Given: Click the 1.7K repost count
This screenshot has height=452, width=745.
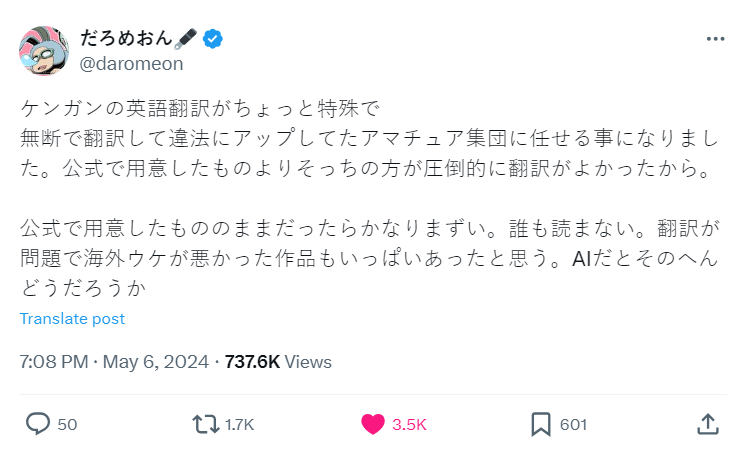Looking at the screenshot, I should click(239, 425).
